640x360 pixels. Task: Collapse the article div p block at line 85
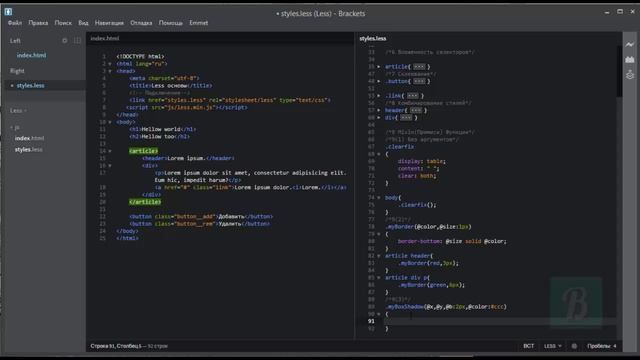[x=379, y=278]
